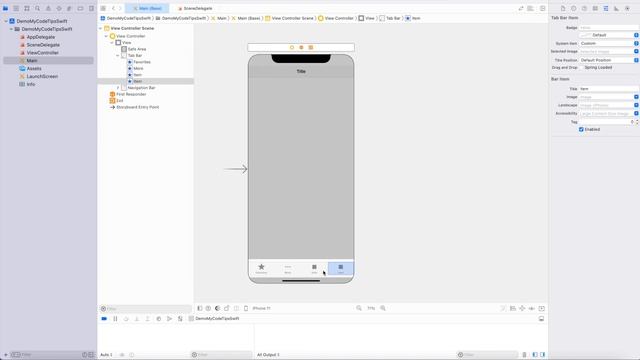This screenshot has height=360, width=640.
Task: Show the Attributes inspector
Action: tap(606, 8)
